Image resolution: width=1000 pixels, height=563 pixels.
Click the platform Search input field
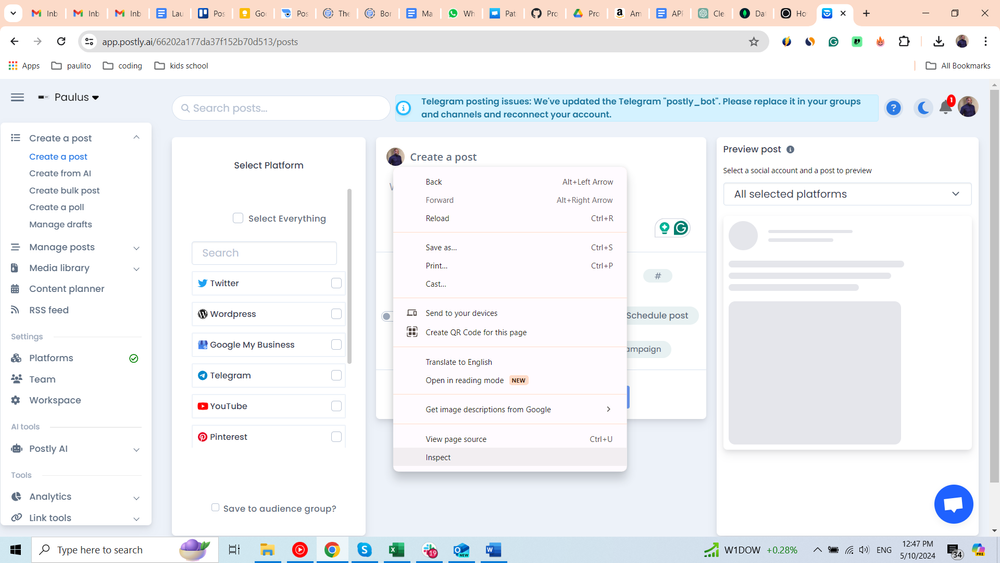[264, 252]
